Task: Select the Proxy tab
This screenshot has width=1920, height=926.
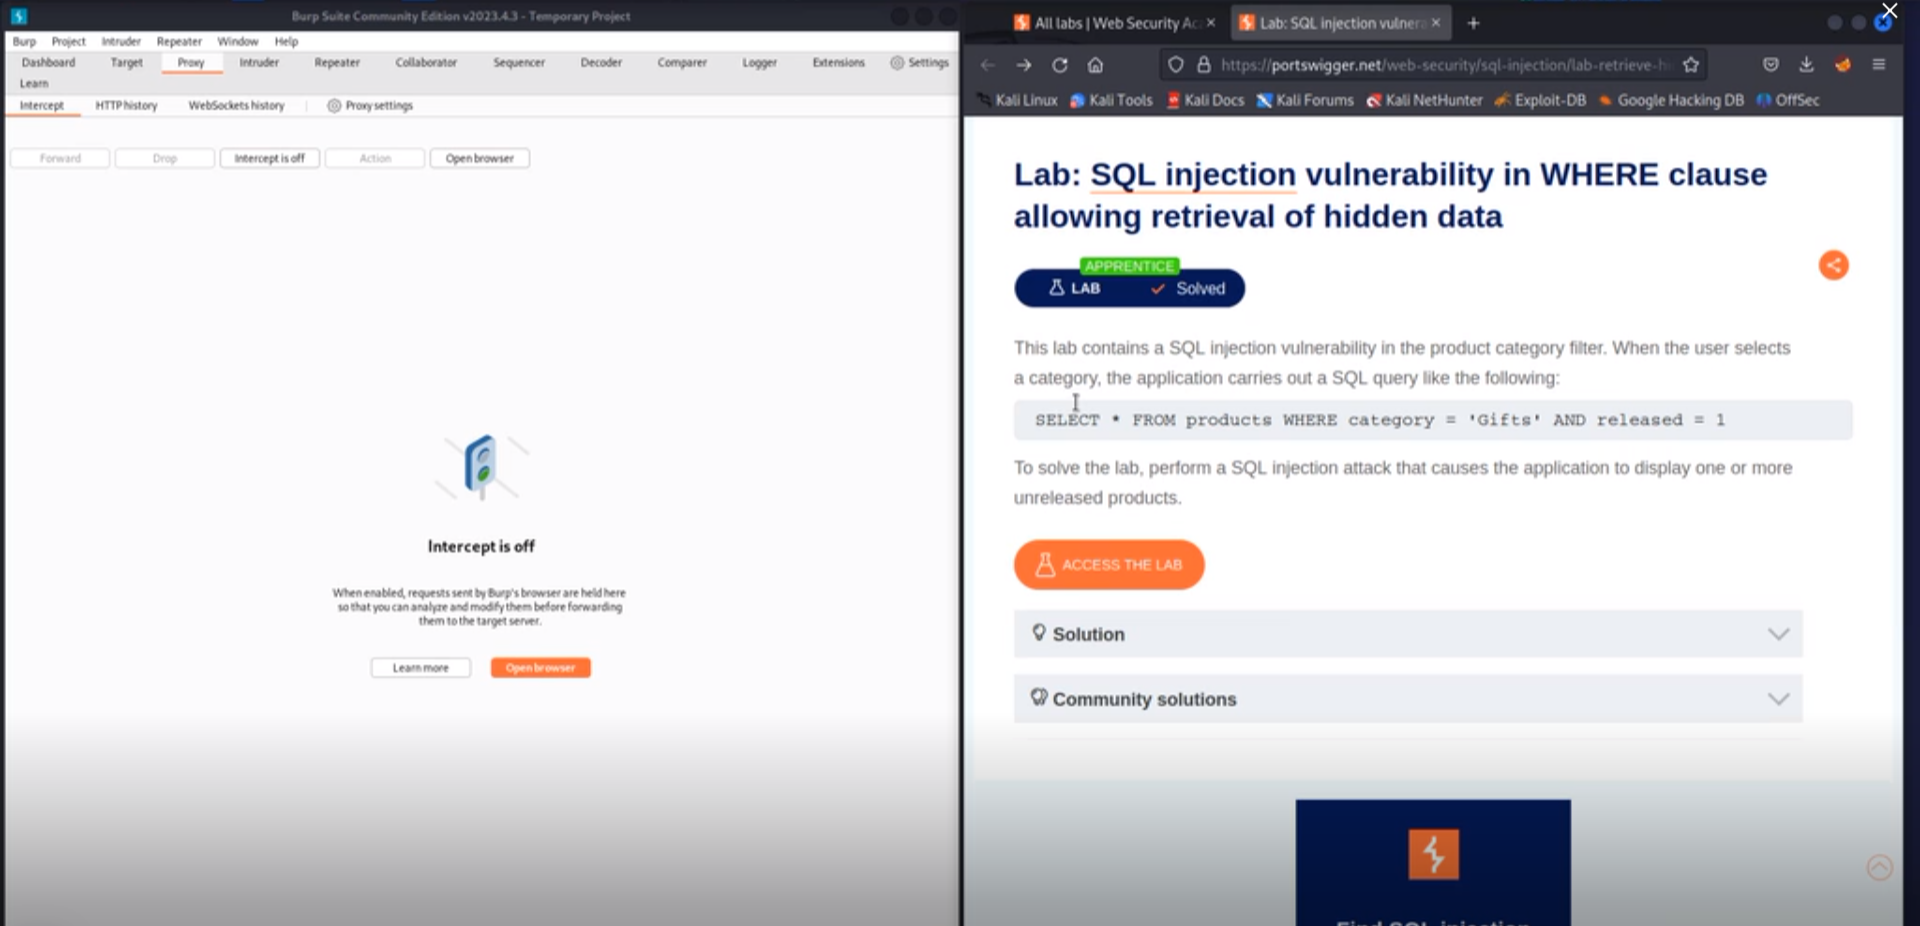Action: (191, 62)
